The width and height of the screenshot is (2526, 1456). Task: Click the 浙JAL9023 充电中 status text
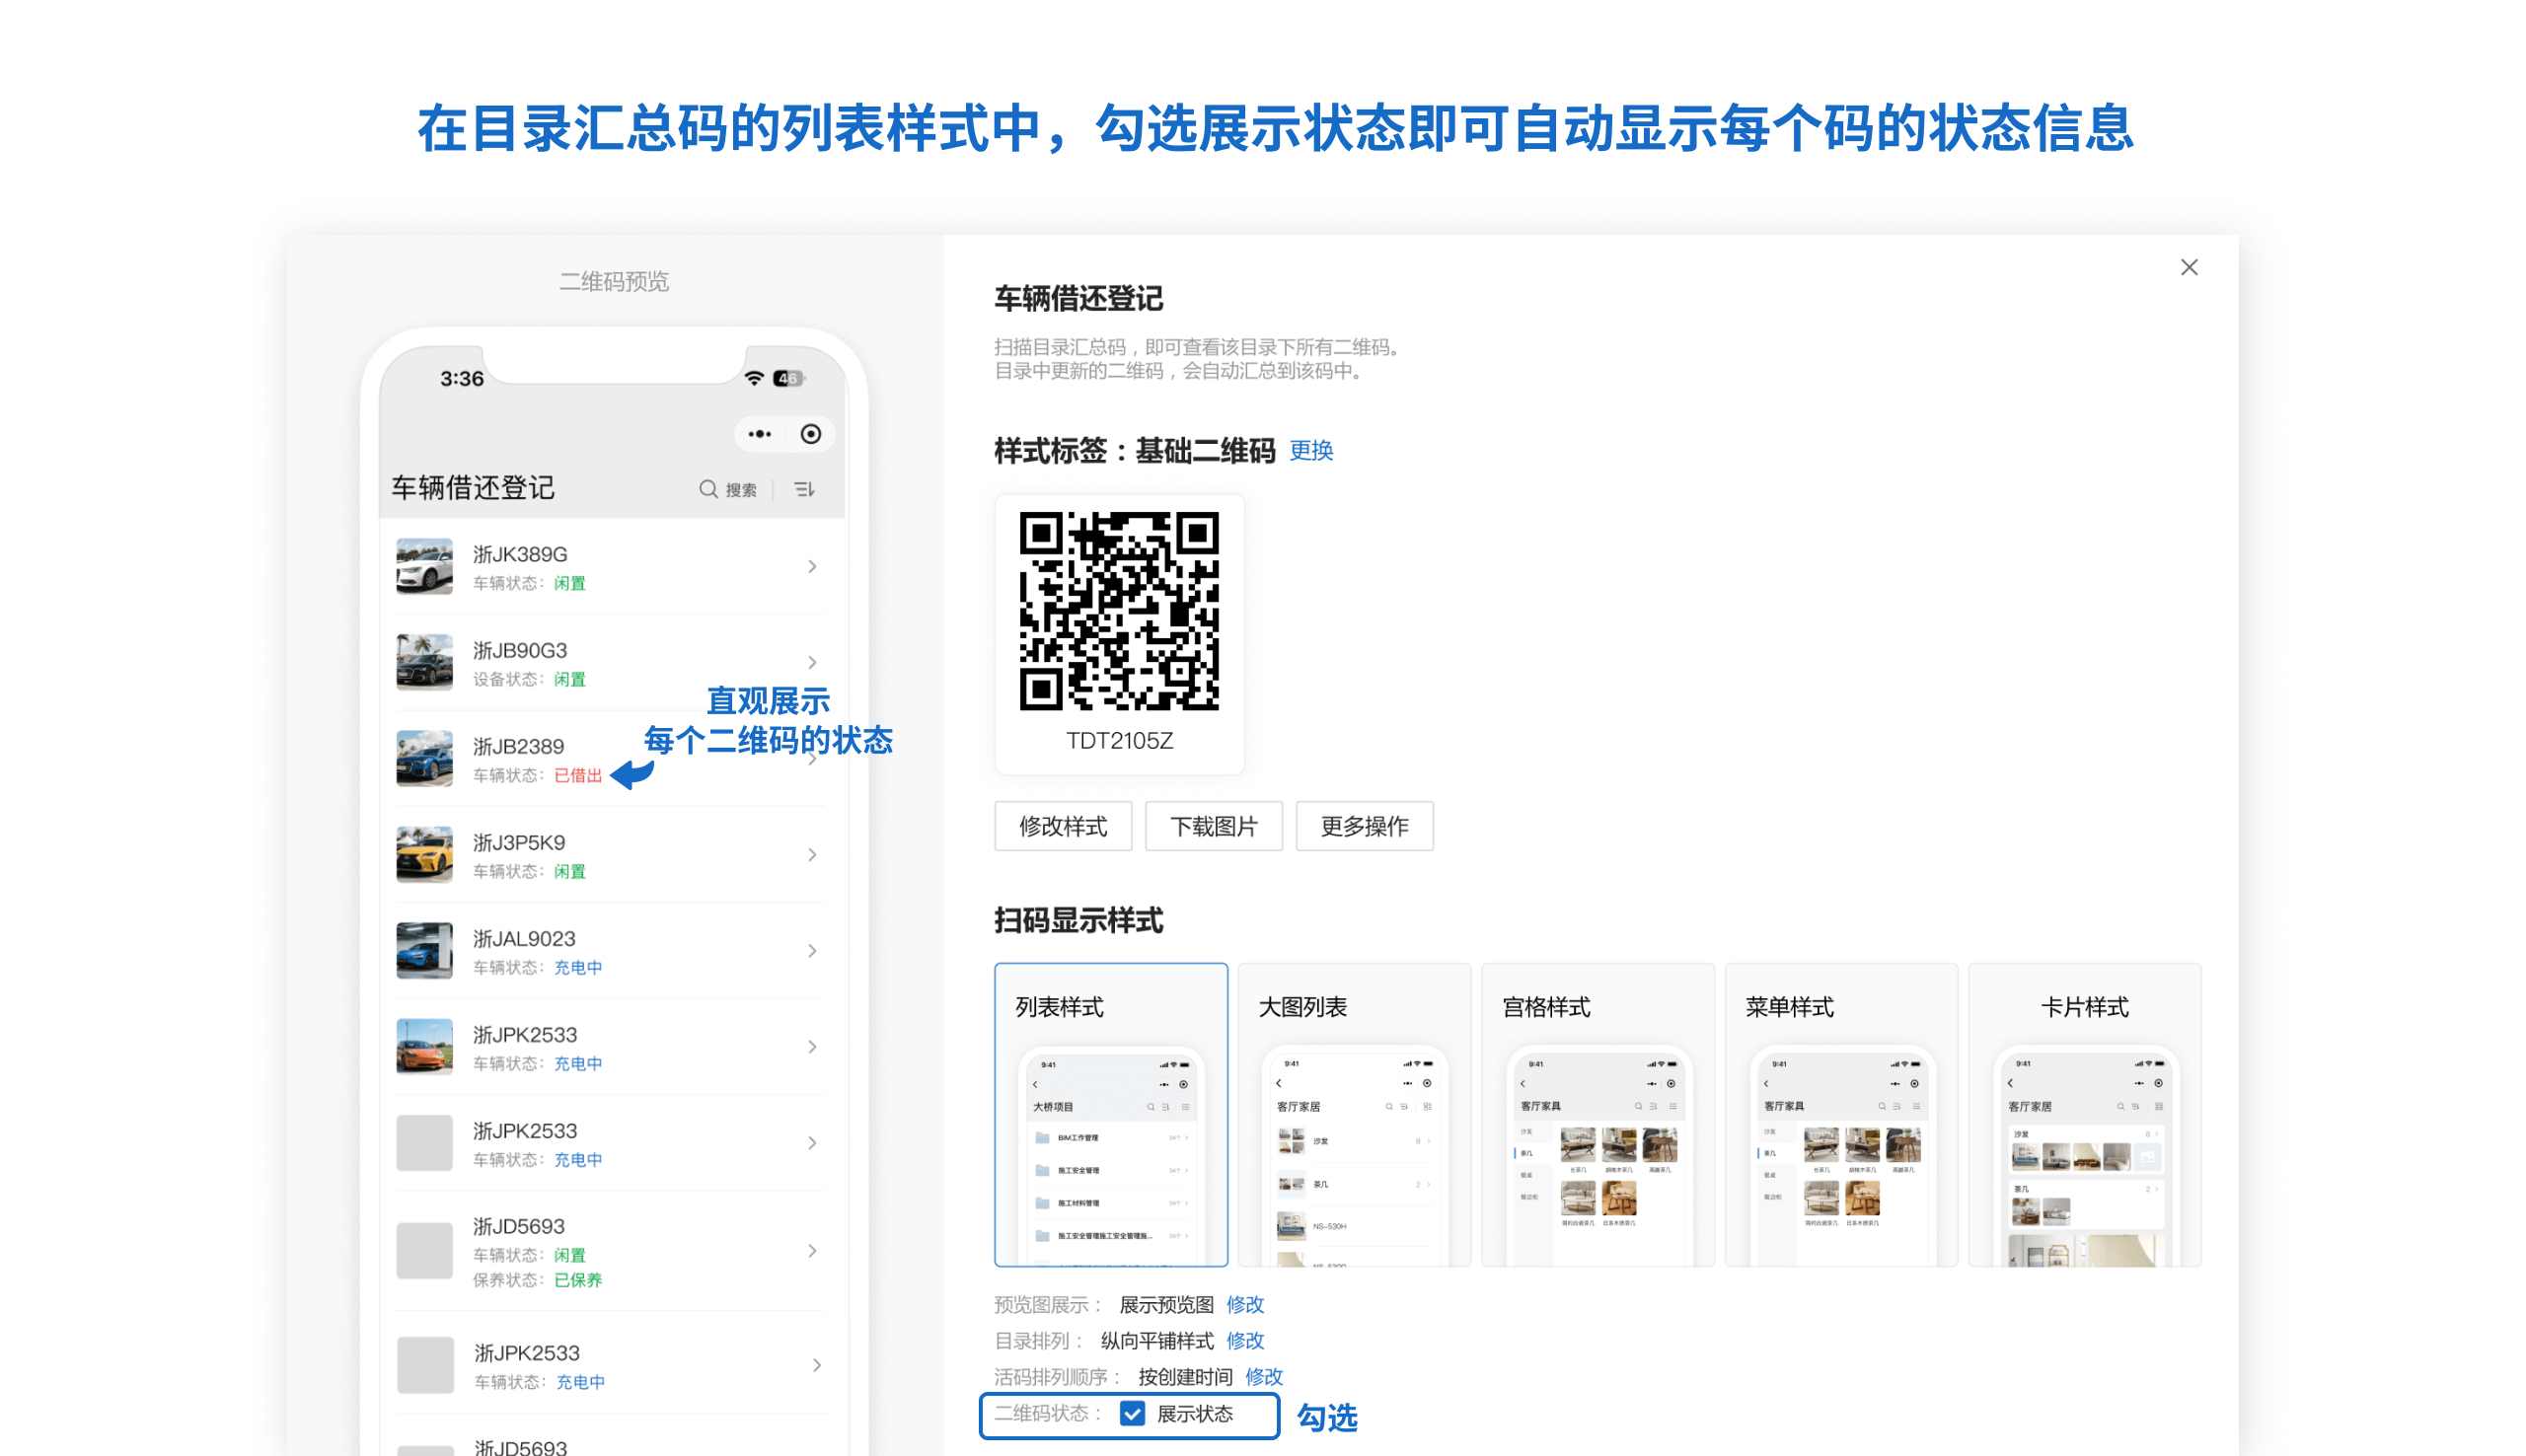point(578,967)
